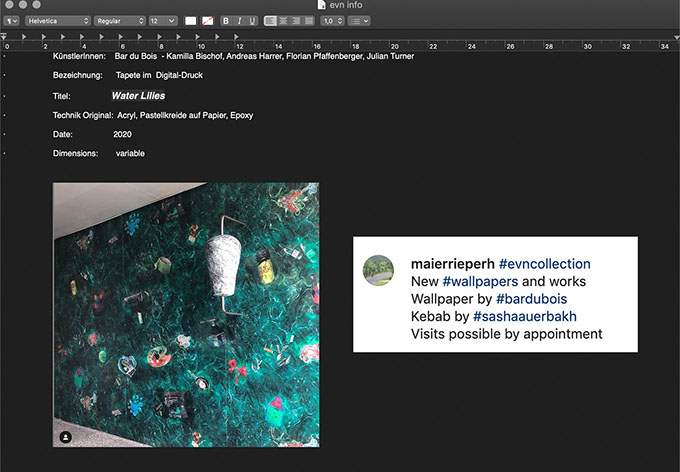Open the line spacing 1,0 dropdown
Image resolution: width=680 pixels, height=472 pixels.
tap(332, 21)
